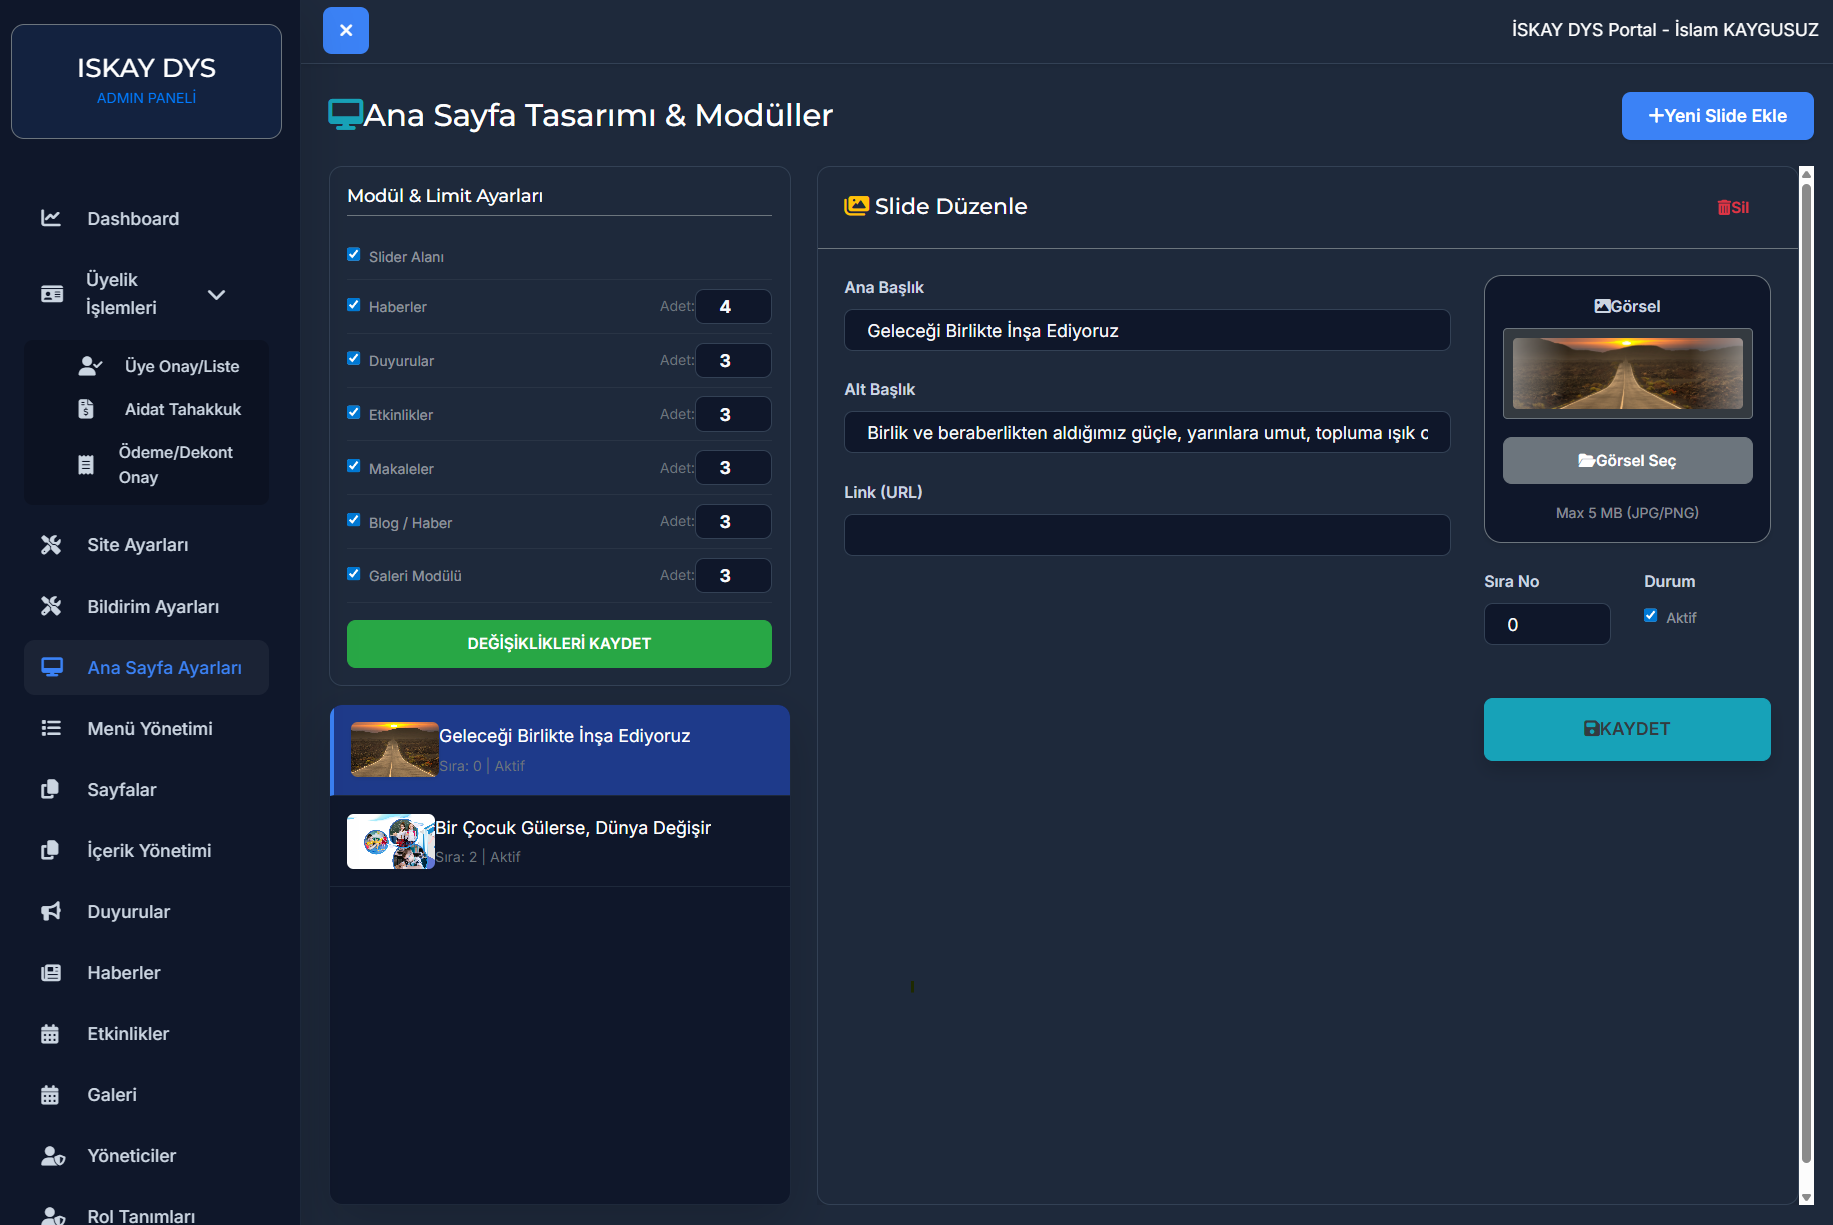
Task: Uncheck the Slider Alanı checkbox
Action: pyautogui.click(x=354, y=255)
